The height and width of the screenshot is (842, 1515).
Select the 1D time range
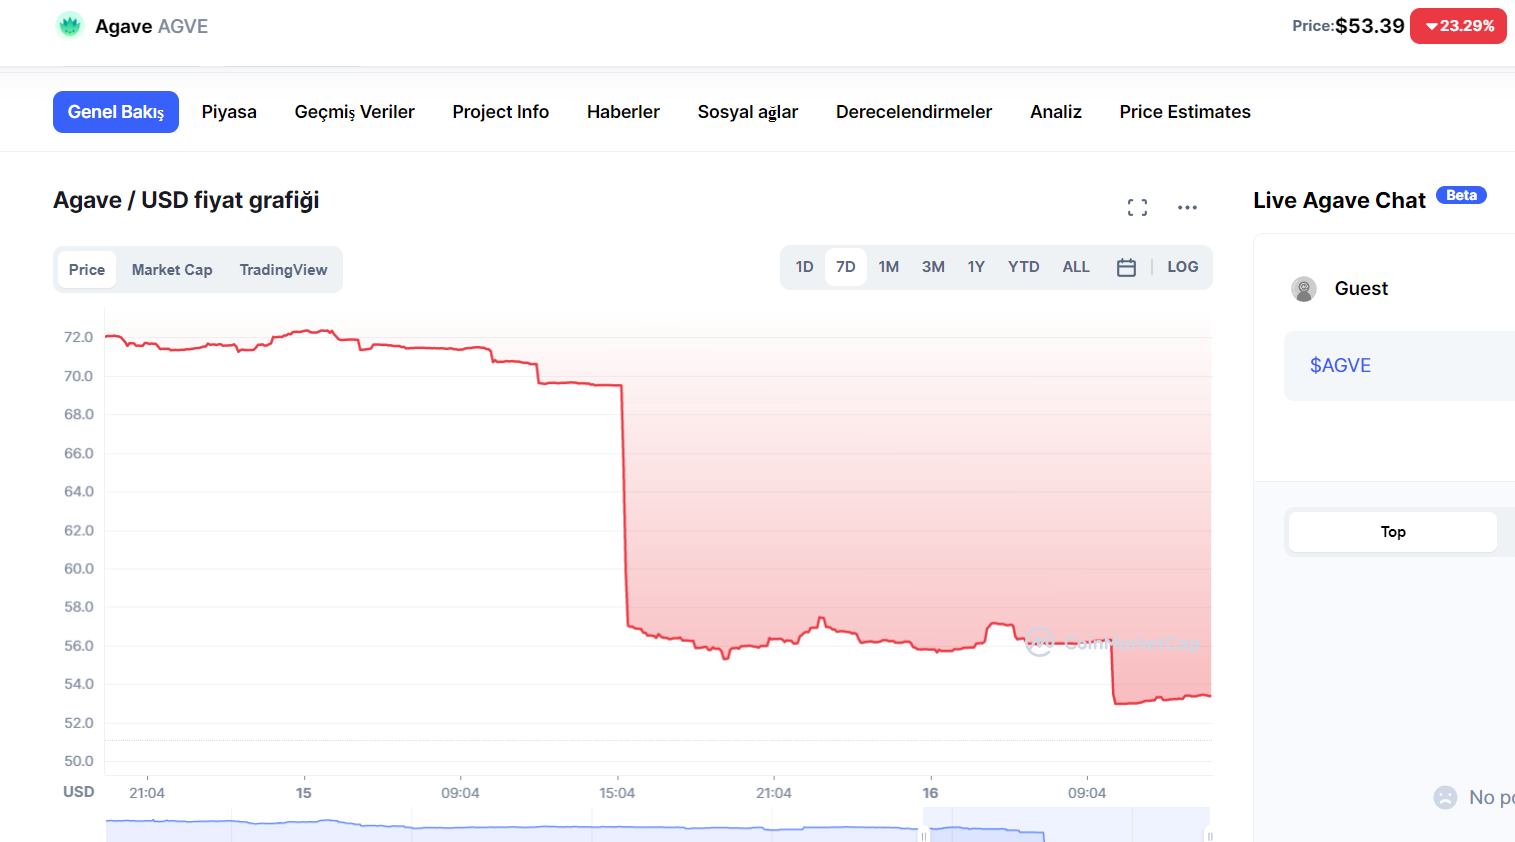[804, 267]
